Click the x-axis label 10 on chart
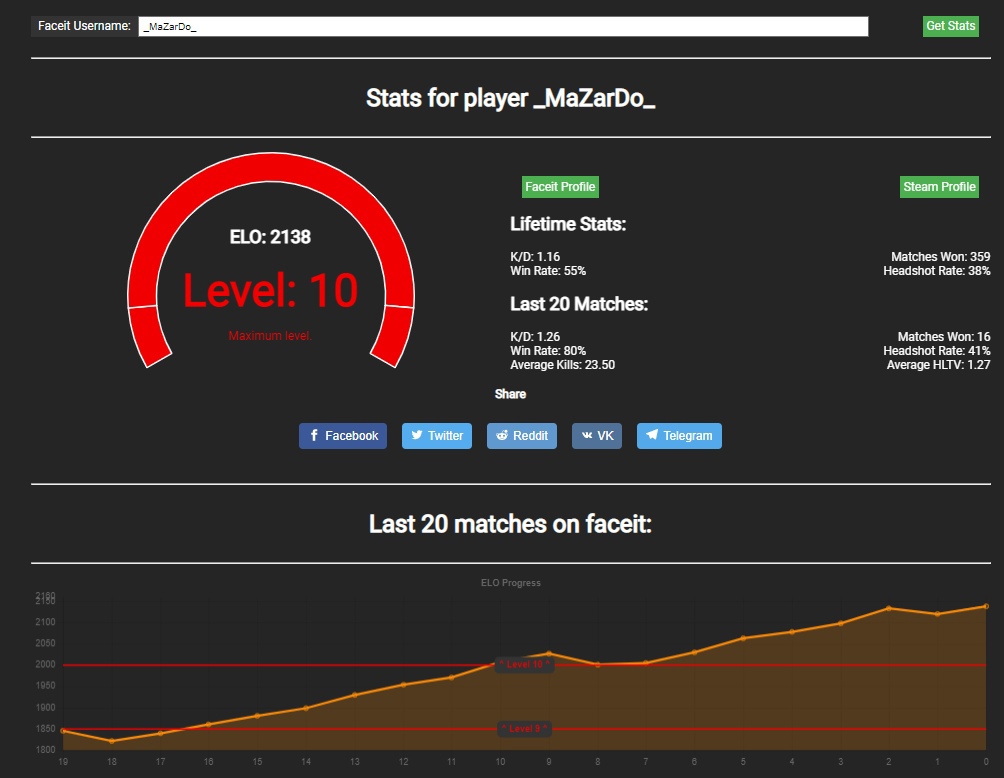This screenshot has width=1004, height=778. tap(500, 762)
